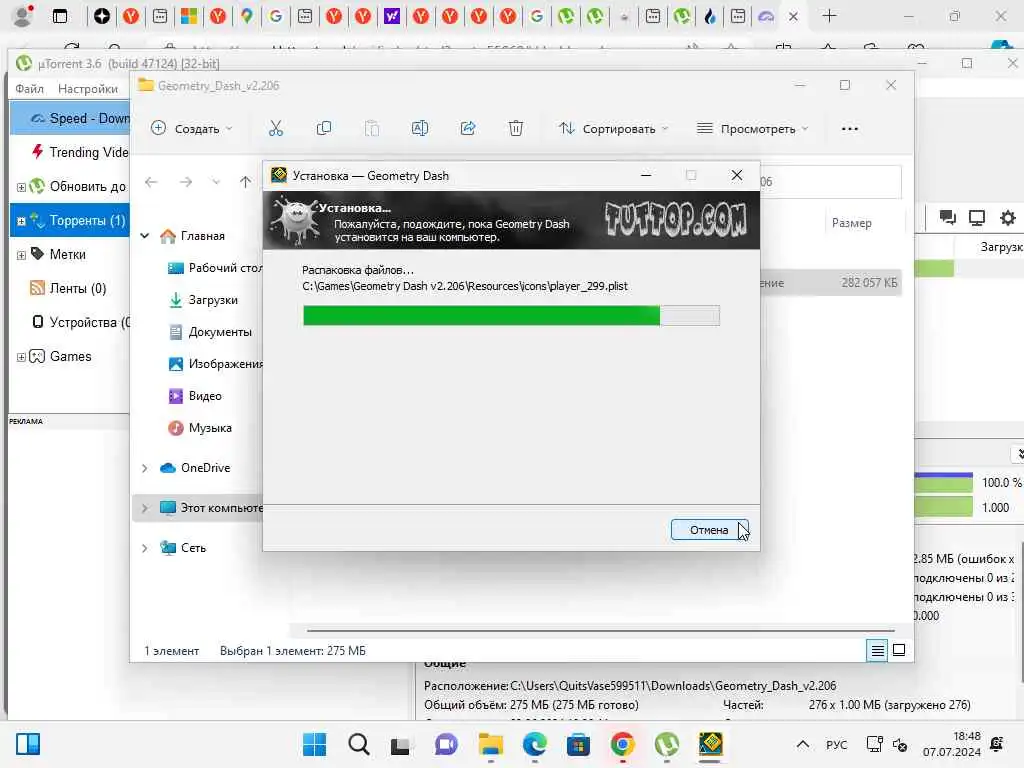
Task: Switch input language РУС indicator
Action: click(837, 744)
